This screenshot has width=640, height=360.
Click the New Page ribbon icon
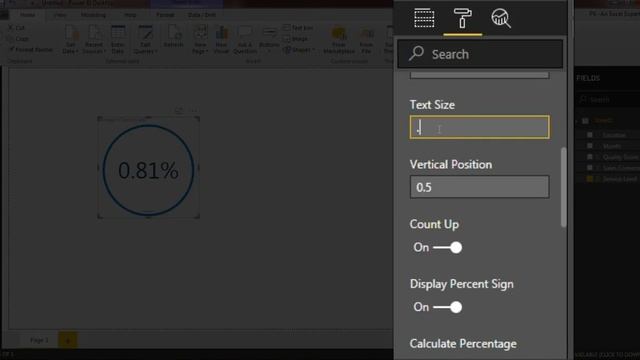pyautogui.click(x=200, y=40)
